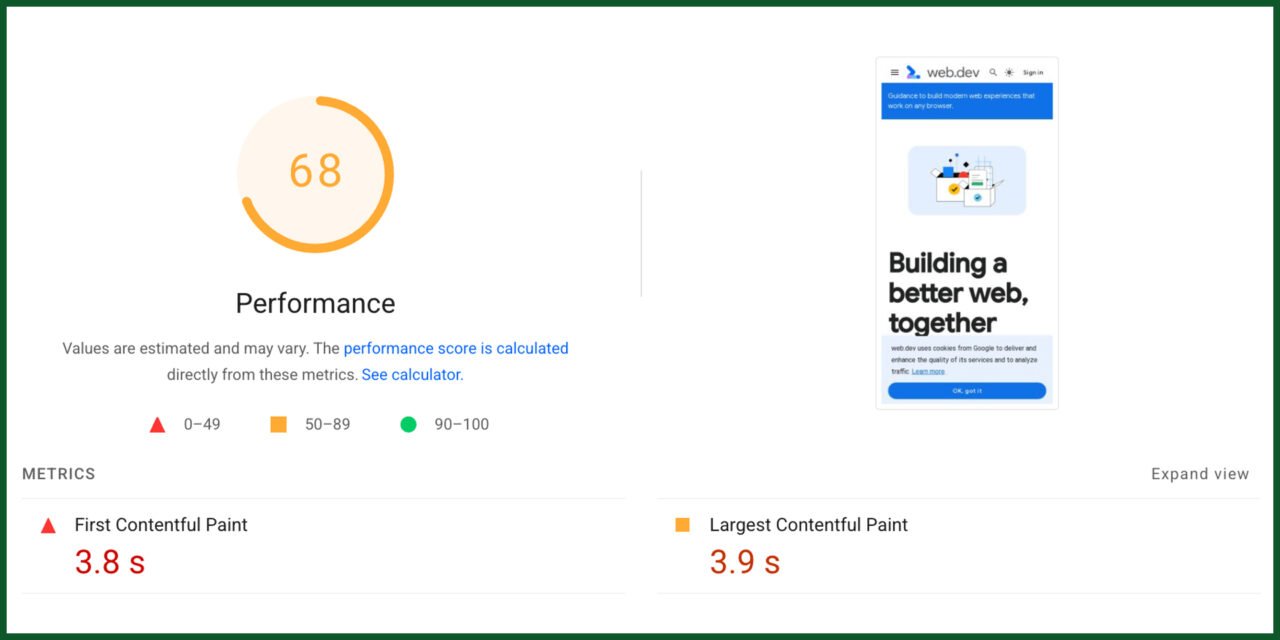The height and width of the screenshot is (640, 1280).
Task: Toggle the theme icon in the web.dev preview
Action: [1009, 72]
